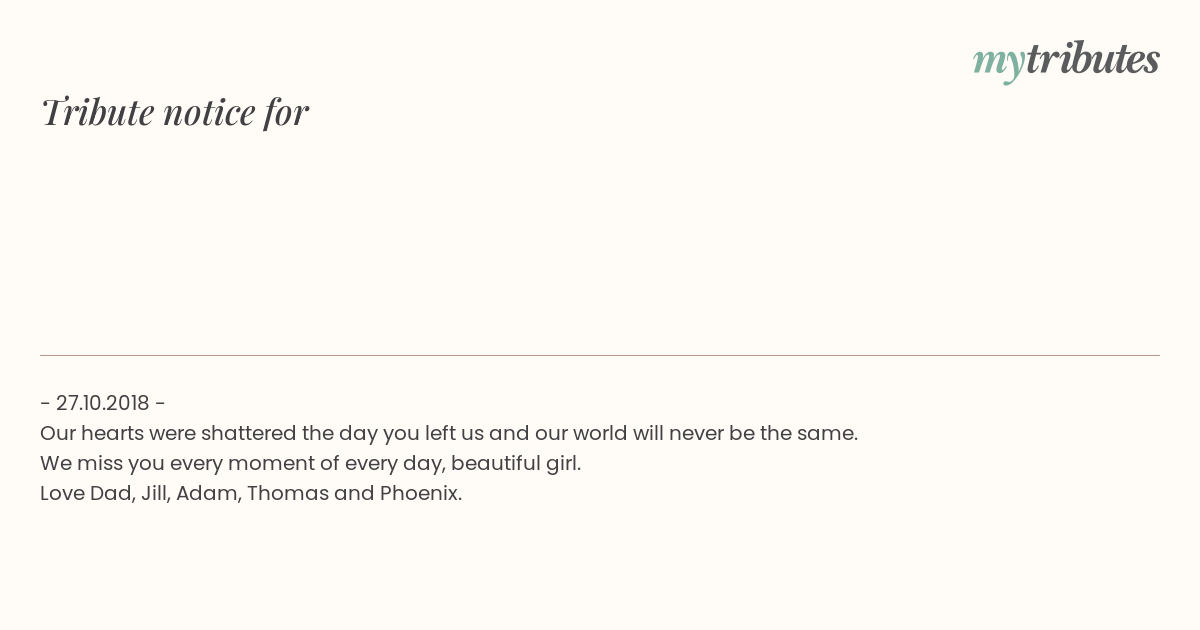Image resolution: width=1200 pixels, height=630 pixels.
Task: Click the words "beautiful girl"
Action: (515, 463)
